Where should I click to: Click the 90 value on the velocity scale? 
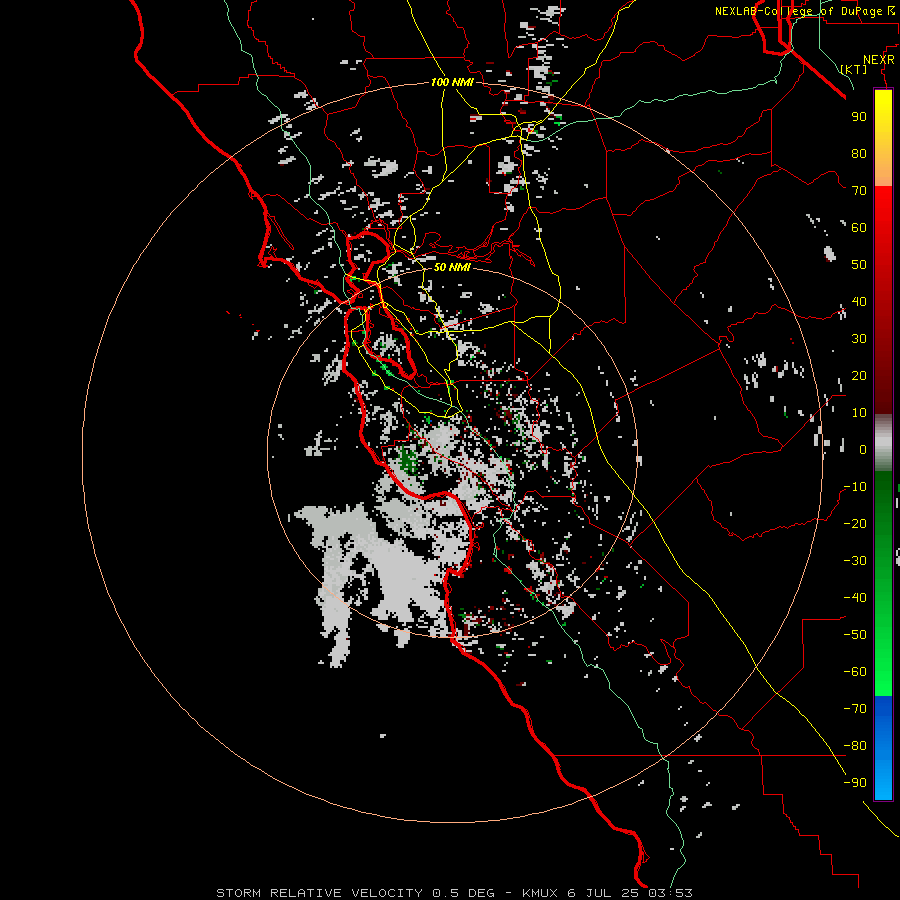pyautogui.click(x=859, y=117)
